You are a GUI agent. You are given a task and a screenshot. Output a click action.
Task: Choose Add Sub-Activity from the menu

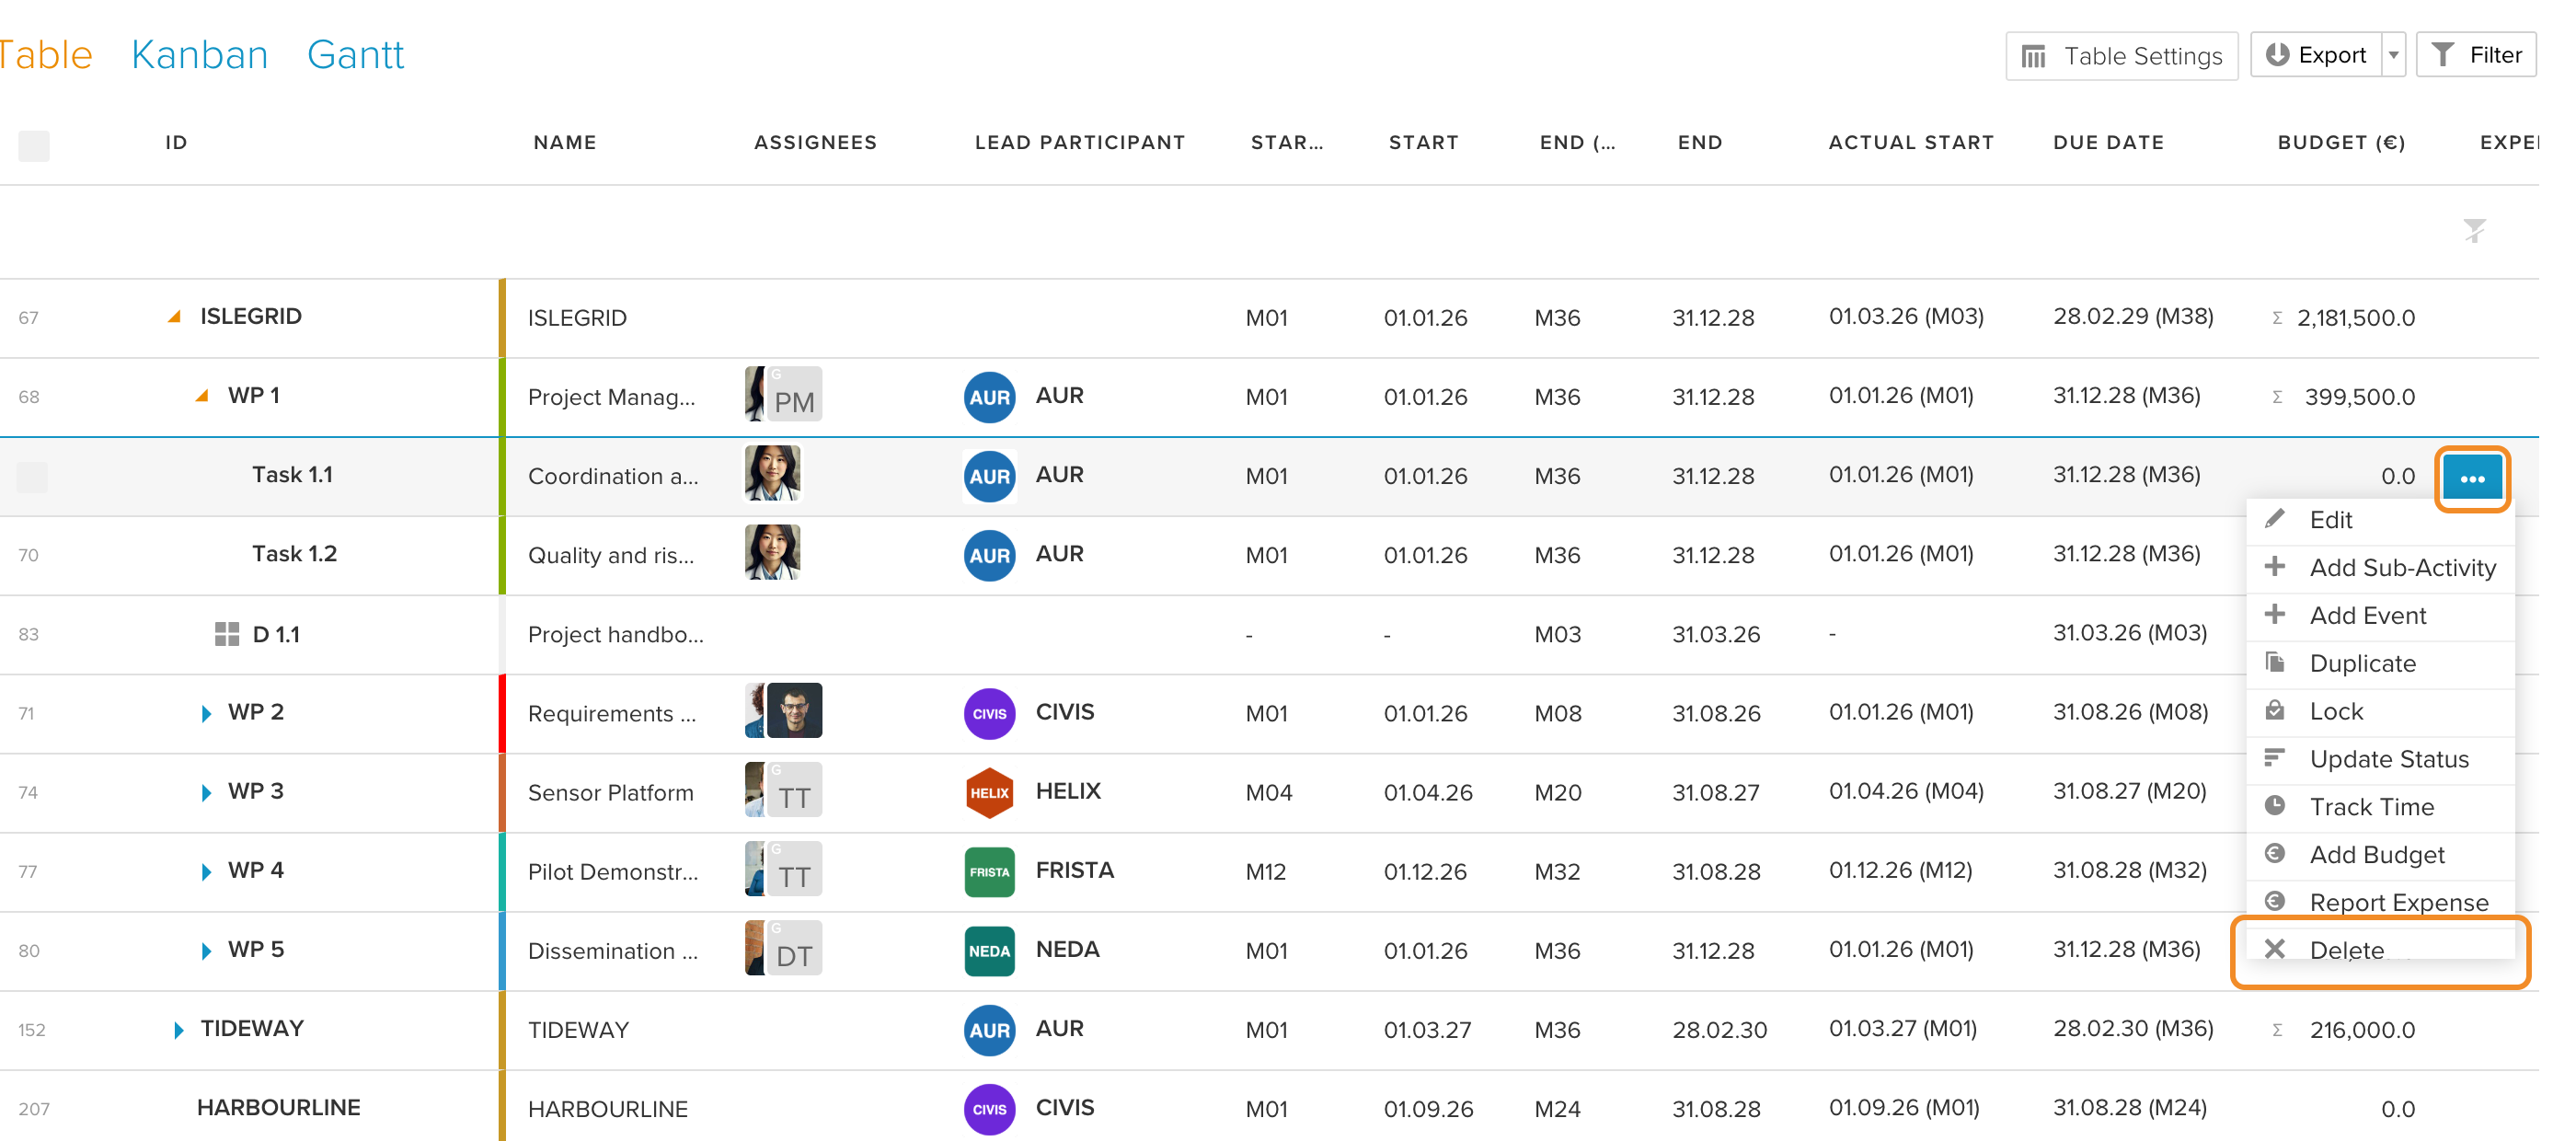2379,568
